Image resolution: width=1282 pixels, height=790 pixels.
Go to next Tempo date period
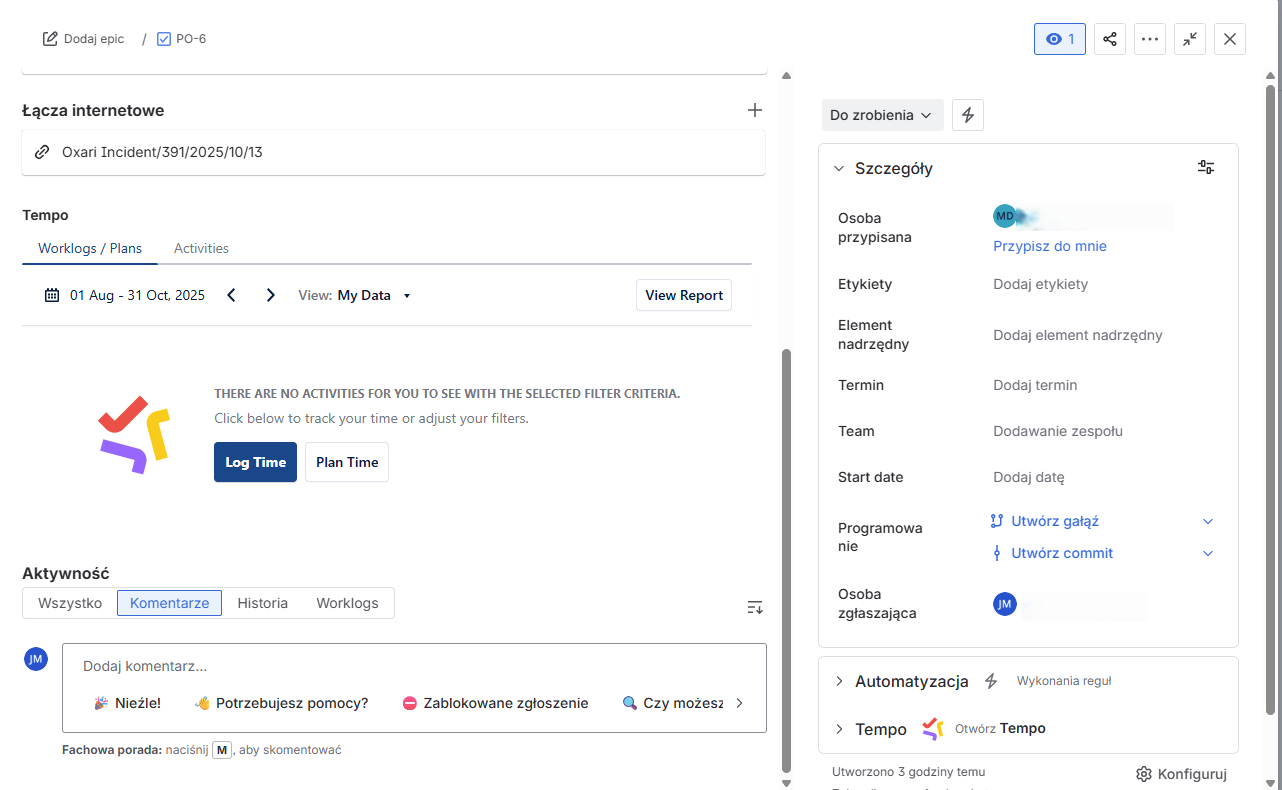[270, 295]
